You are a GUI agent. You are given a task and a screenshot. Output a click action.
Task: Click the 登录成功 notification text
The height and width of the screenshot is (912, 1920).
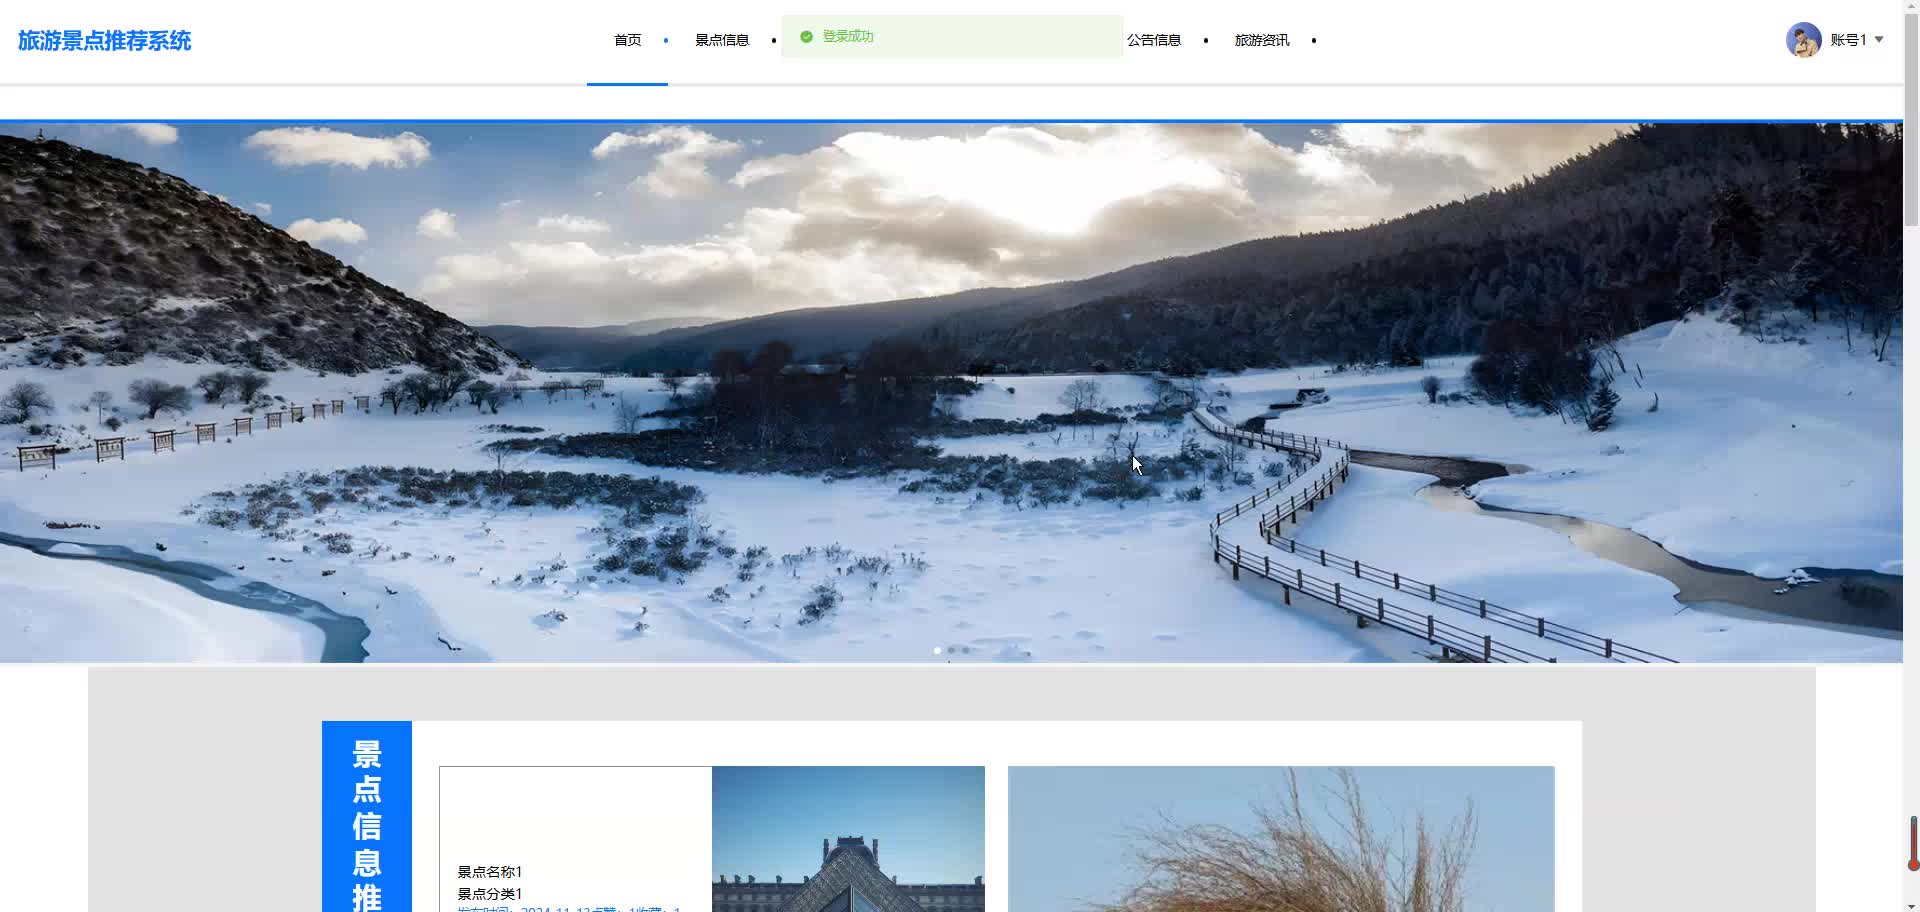coord(848,37)
